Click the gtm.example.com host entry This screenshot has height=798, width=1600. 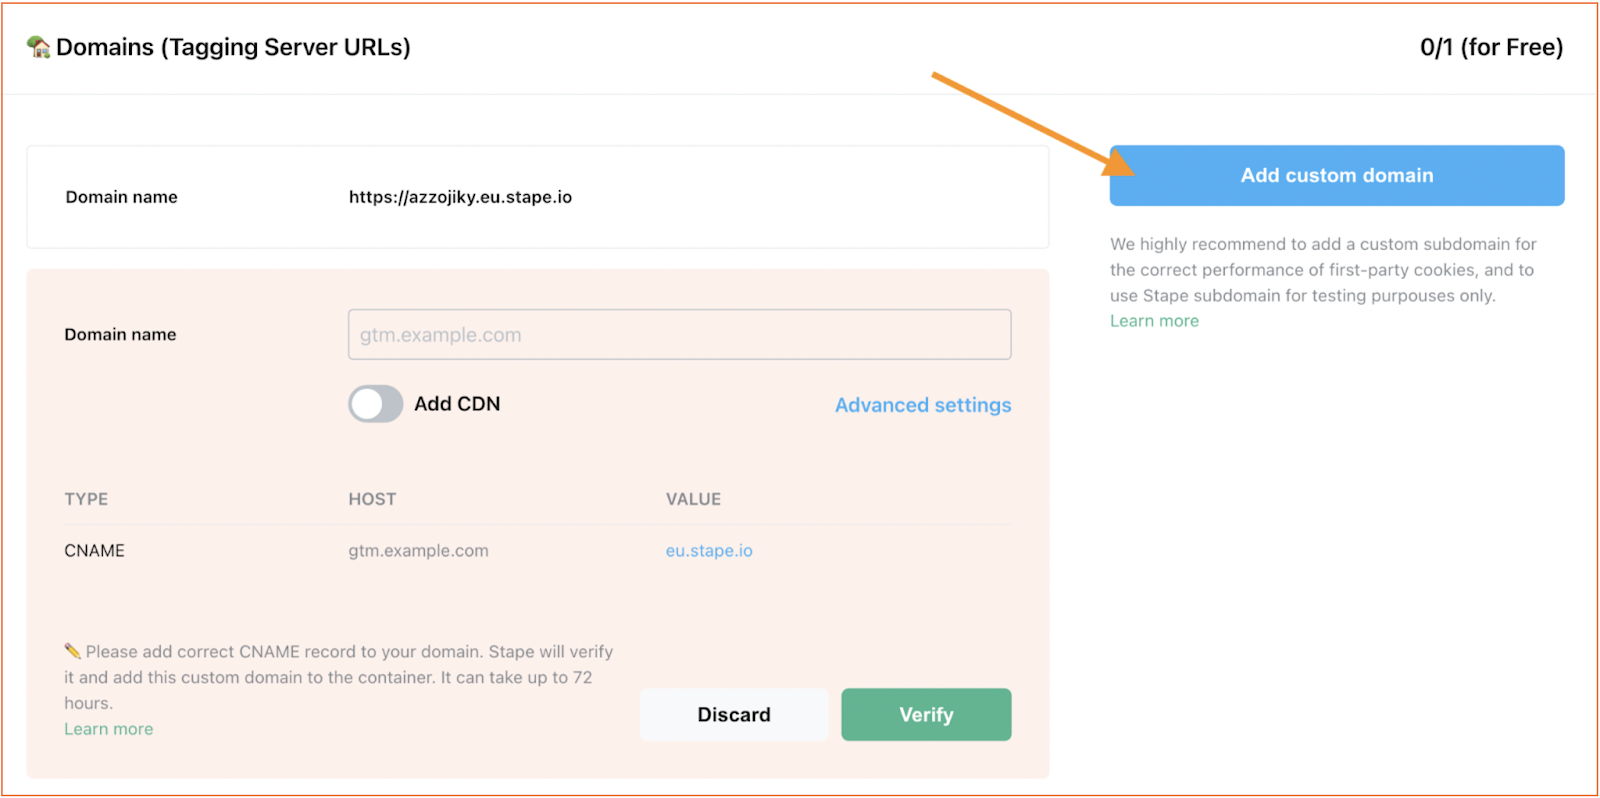(418, 550)
